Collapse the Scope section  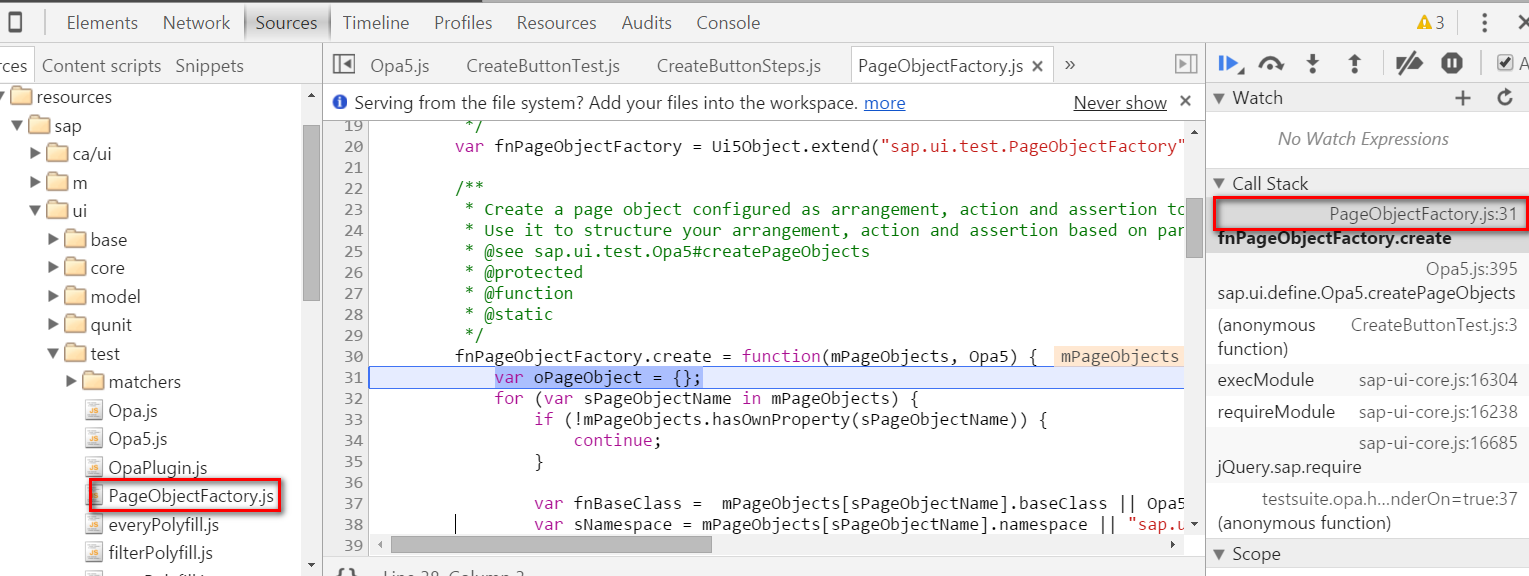pyautogui.click(x=1219, y=554)
